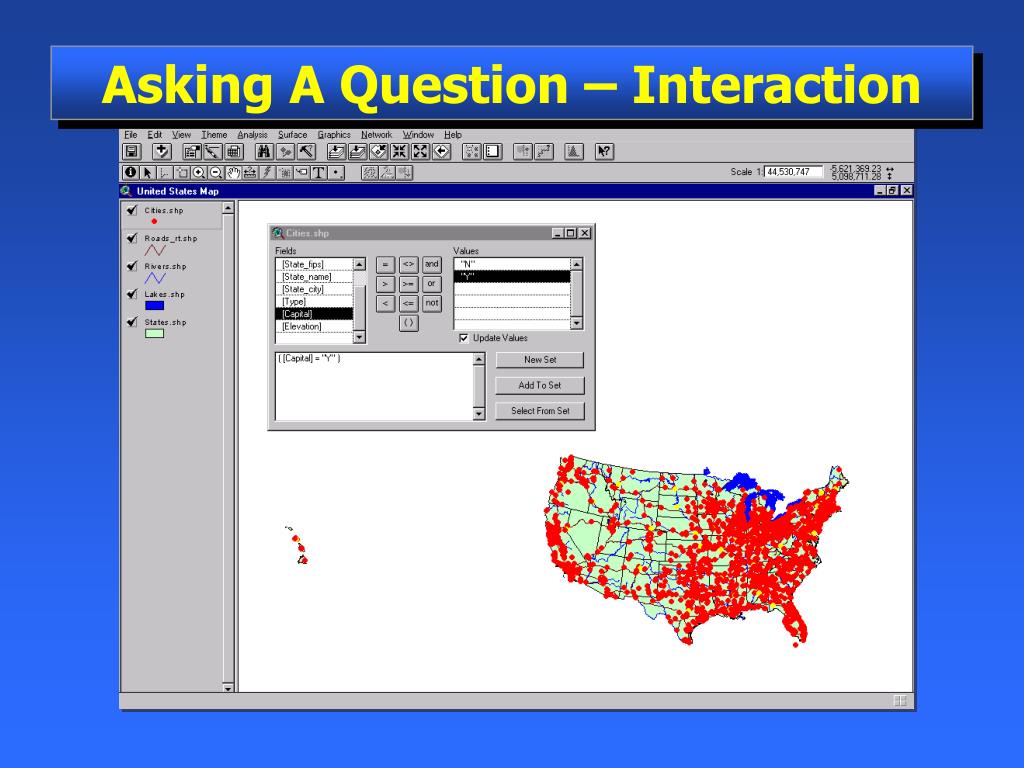Select [Type] in Fields list

314,302
